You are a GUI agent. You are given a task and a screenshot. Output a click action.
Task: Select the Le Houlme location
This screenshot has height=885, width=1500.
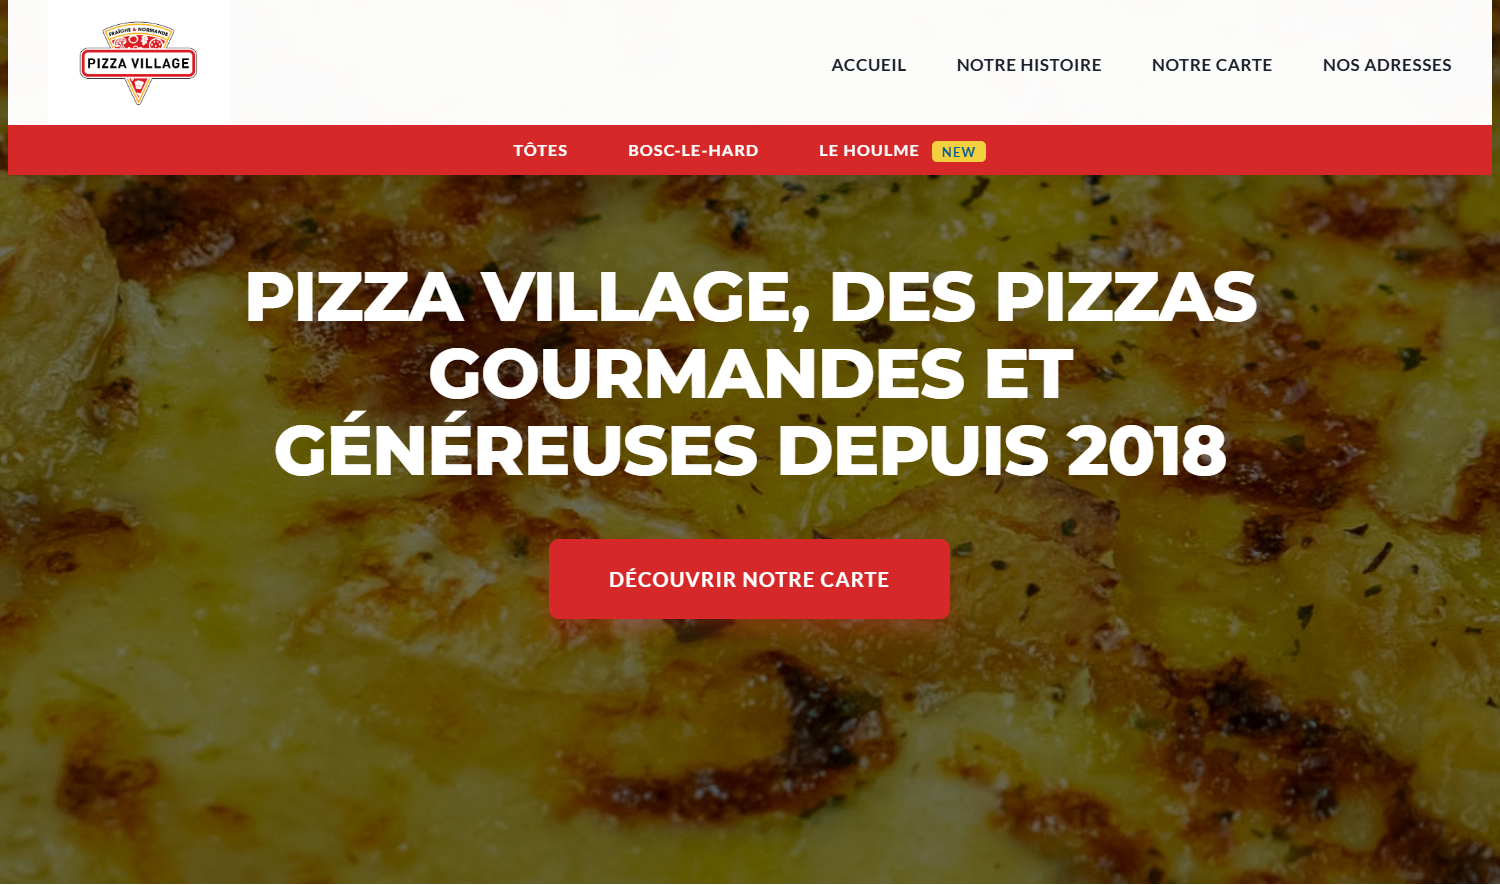pos(868,150)
